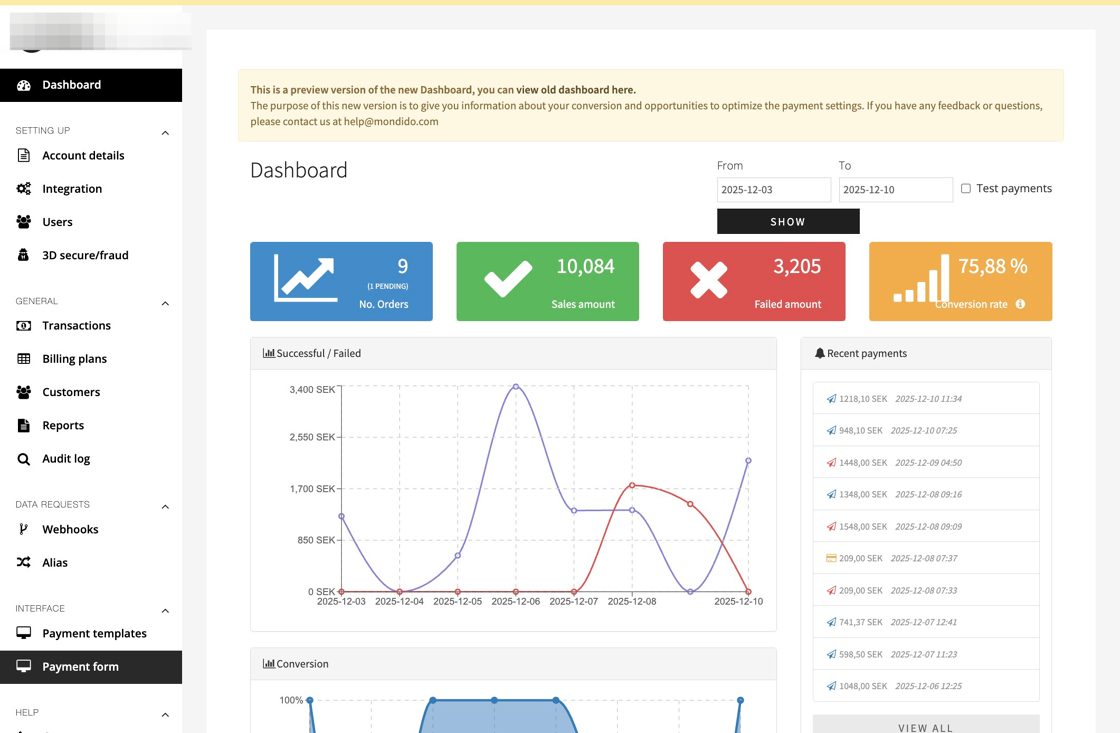This screenshot has height=733, width=1120.
Task: Open Account details in sidebar
Action: pos(91,155)
